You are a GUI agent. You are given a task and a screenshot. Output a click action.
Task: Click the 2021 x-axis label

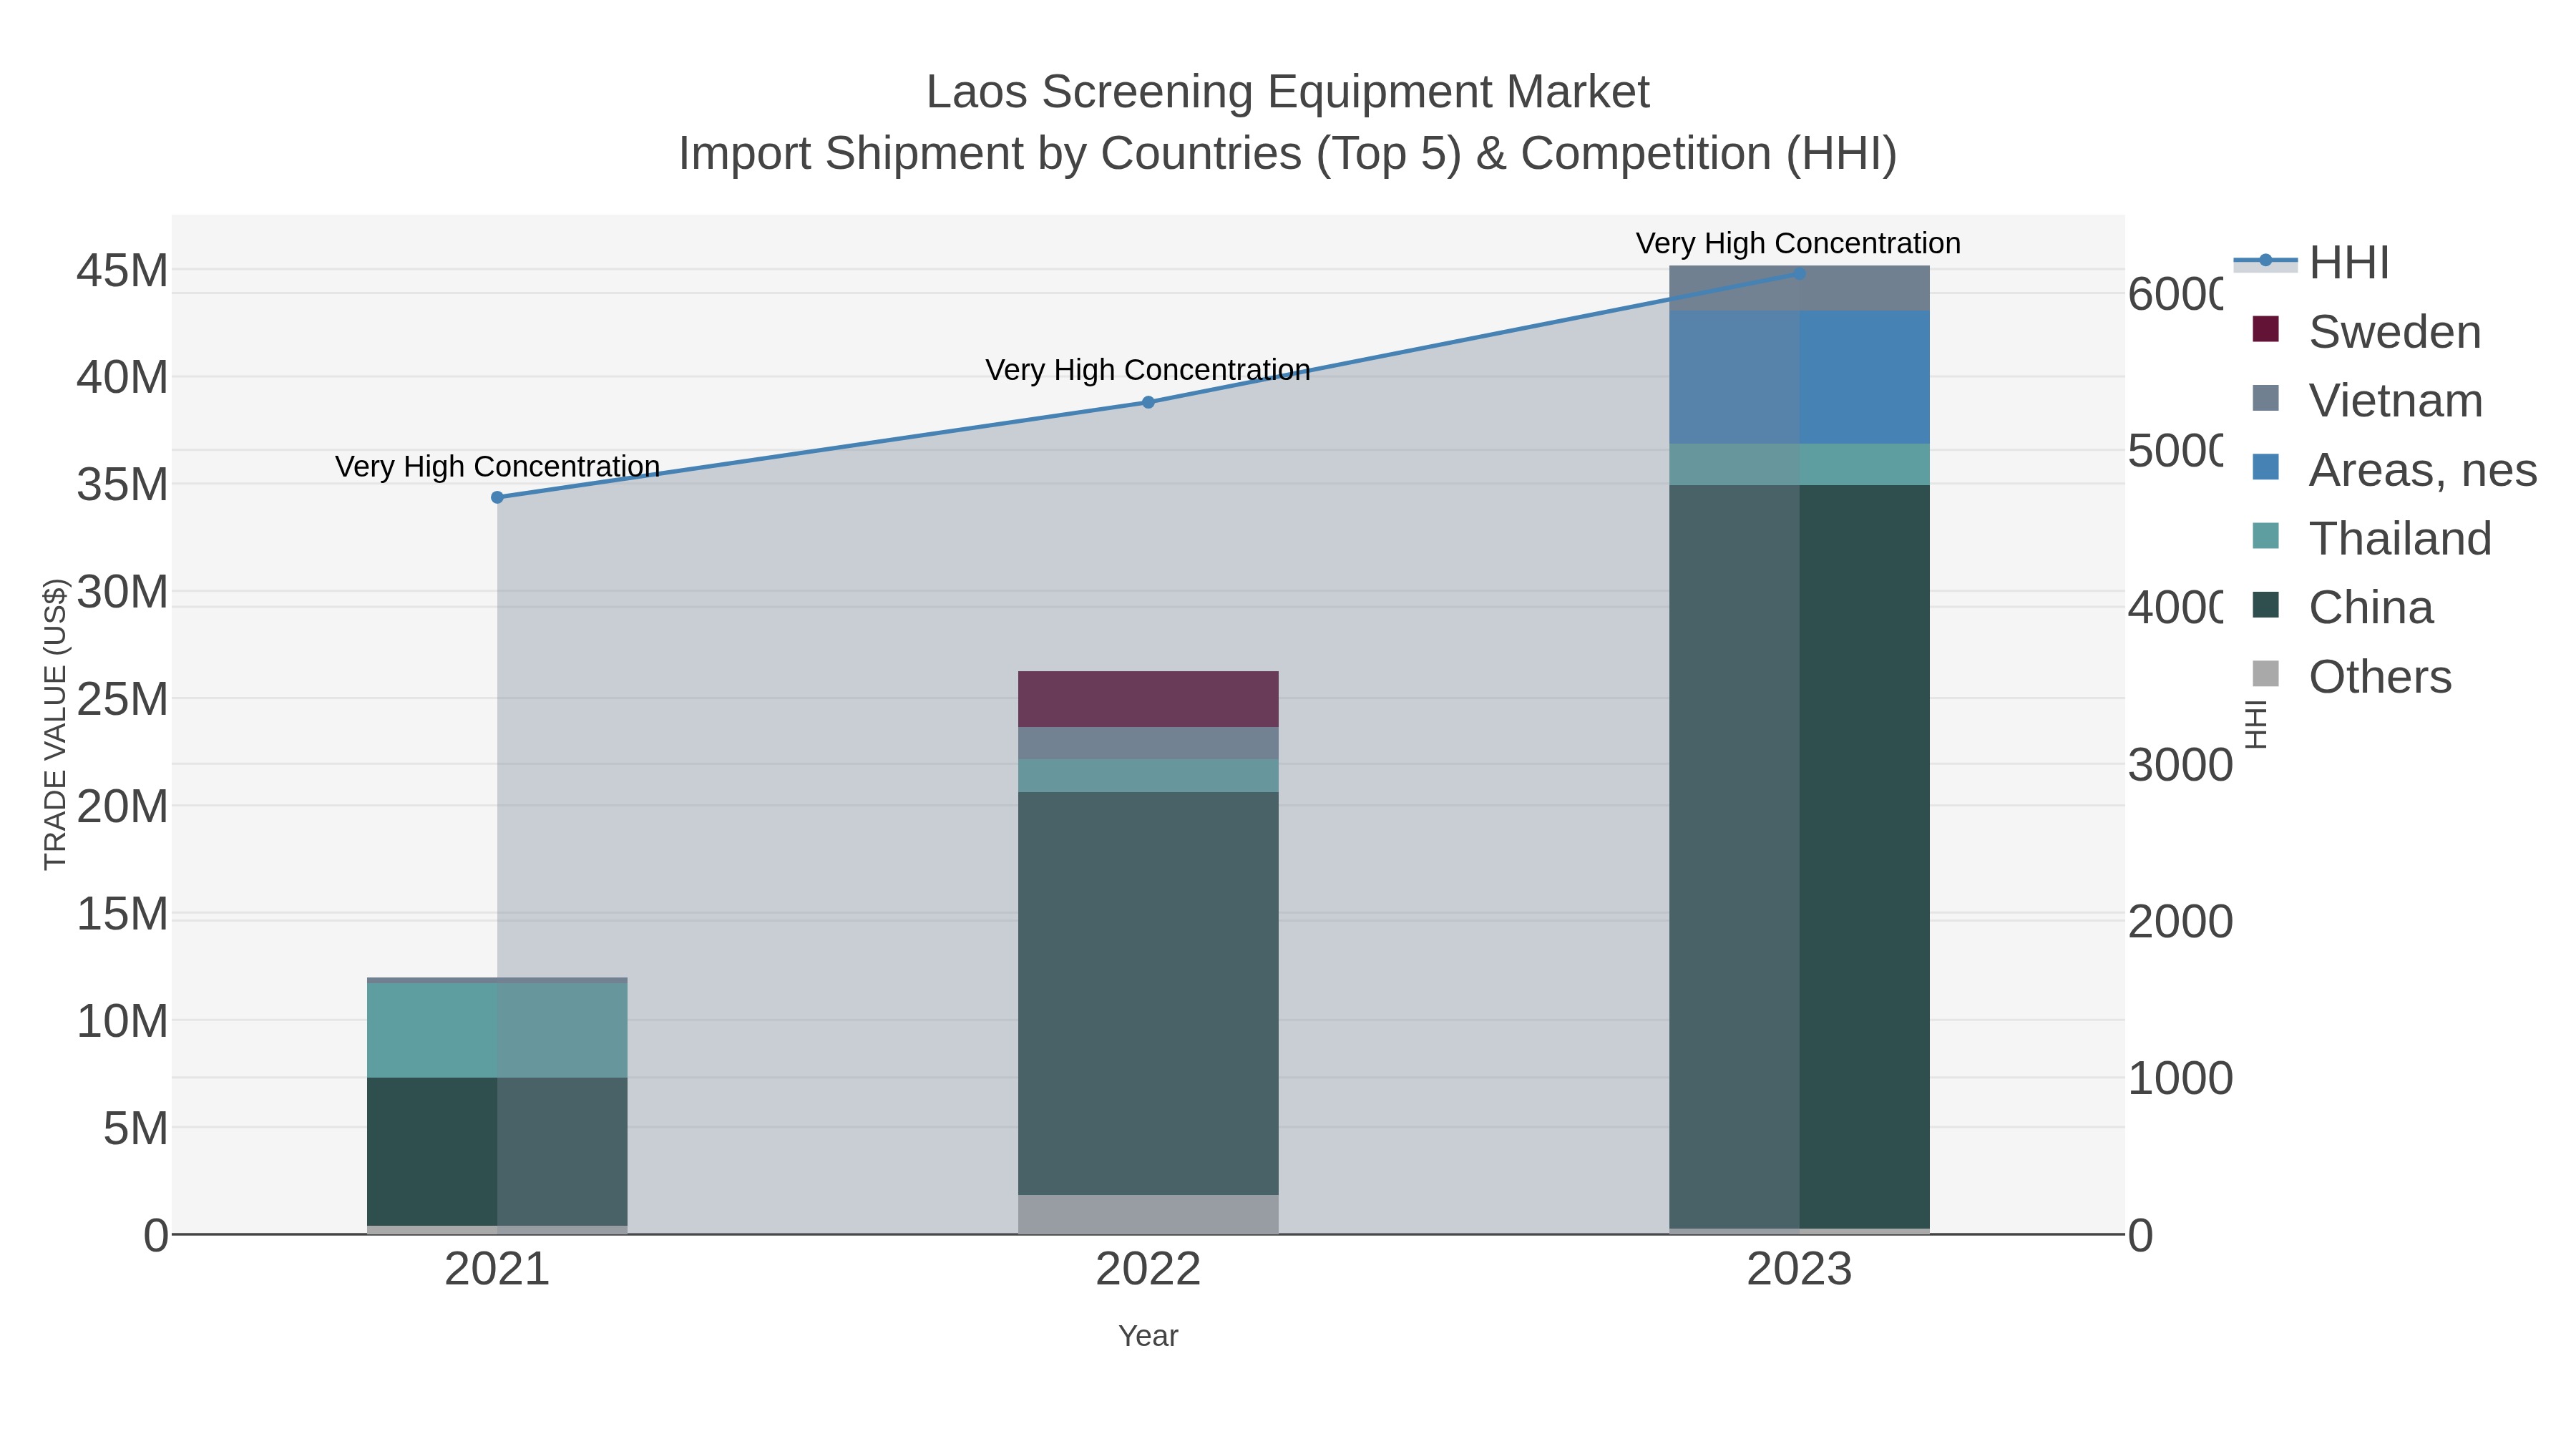(x=497, y=1270)
